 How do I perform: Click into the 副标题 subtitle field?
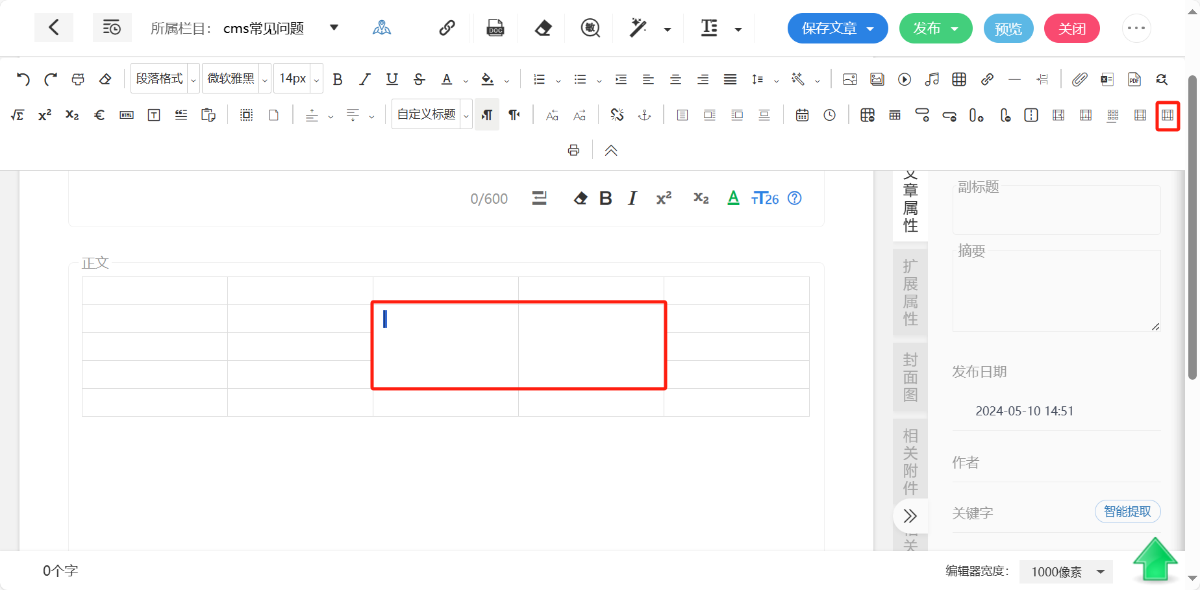coord(1056,212)
